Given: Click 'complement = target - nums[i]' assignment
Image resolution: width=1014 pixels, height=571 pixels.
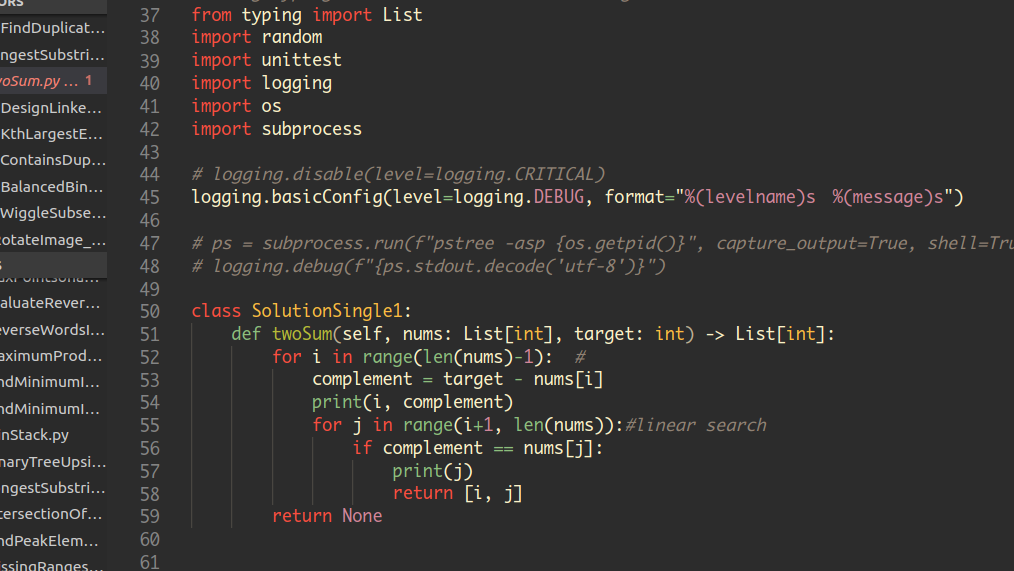Looking at the screenshot, I should (458, 380).
